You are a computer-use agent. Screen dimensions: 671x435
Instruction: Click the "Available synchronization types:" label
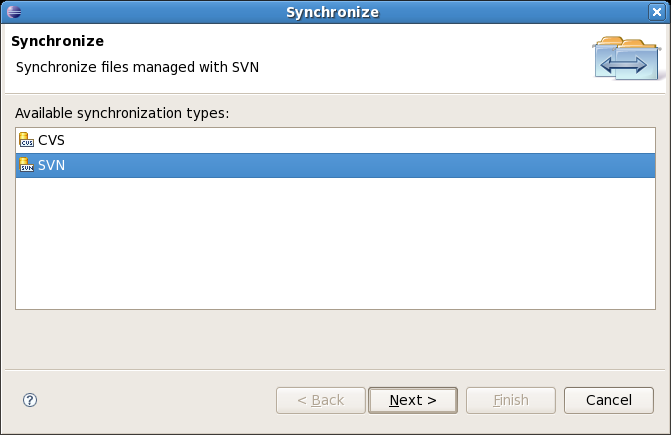point(122,113)
